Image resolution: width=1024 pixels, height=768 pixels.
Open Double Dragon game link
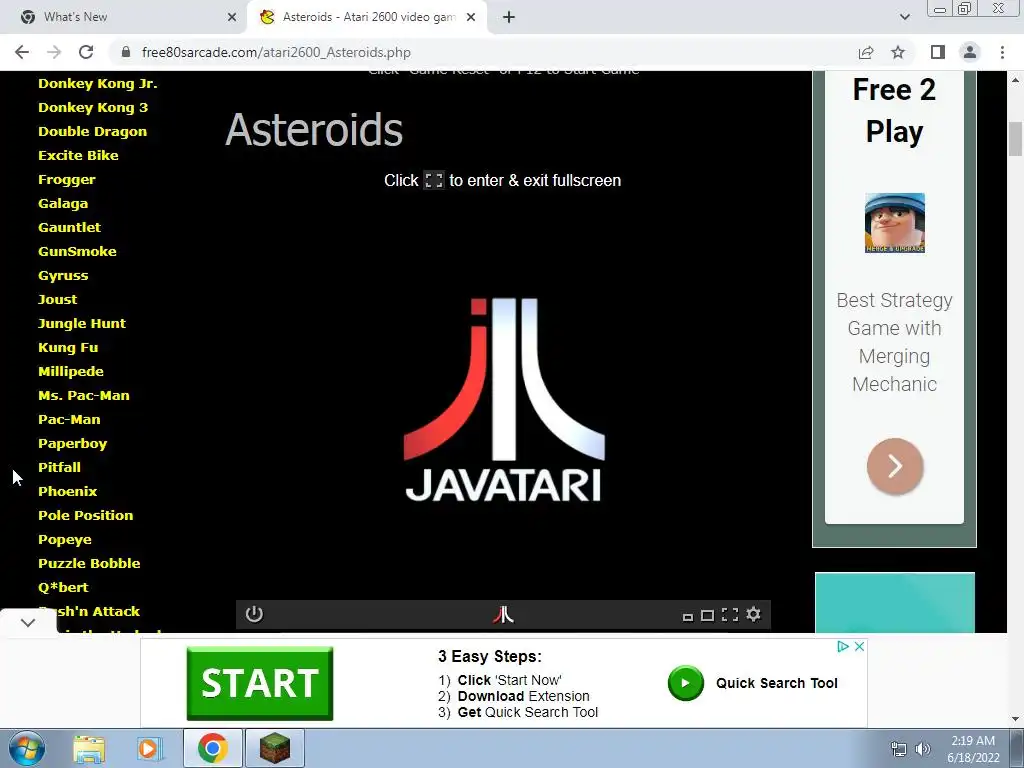92,131
